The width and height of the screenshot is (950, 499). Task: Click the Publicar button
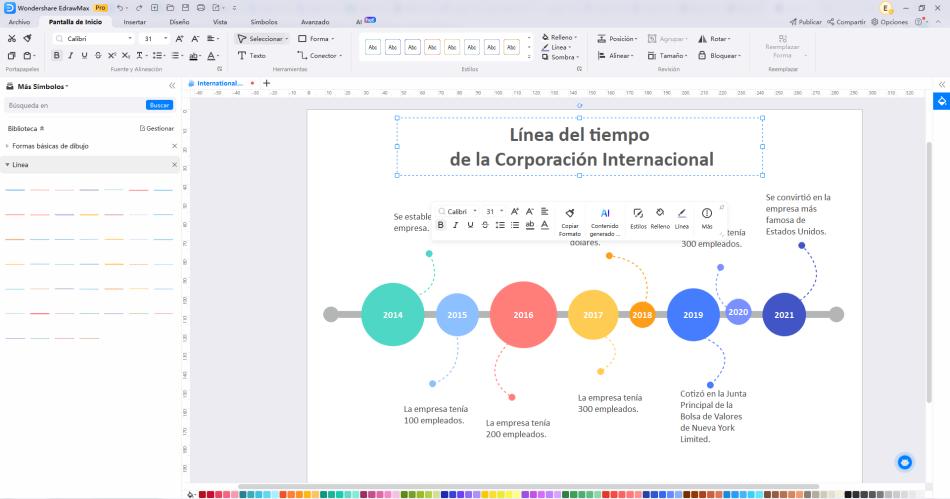click(805, 21)
